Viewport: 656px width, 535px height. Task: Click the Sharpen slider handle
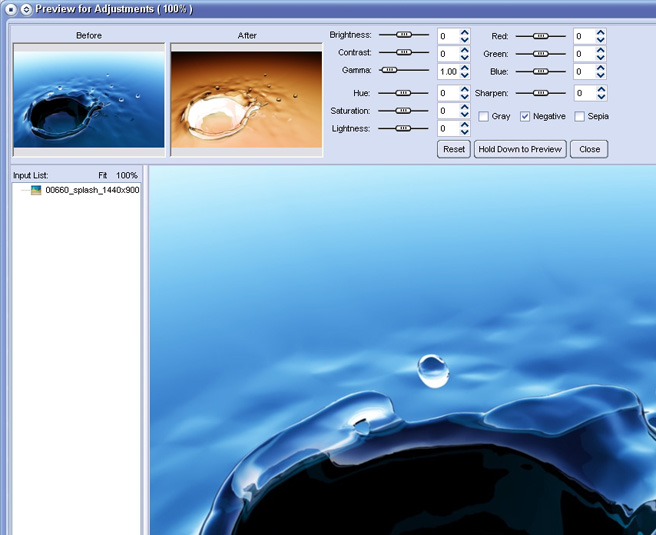(x=541, y=93)
